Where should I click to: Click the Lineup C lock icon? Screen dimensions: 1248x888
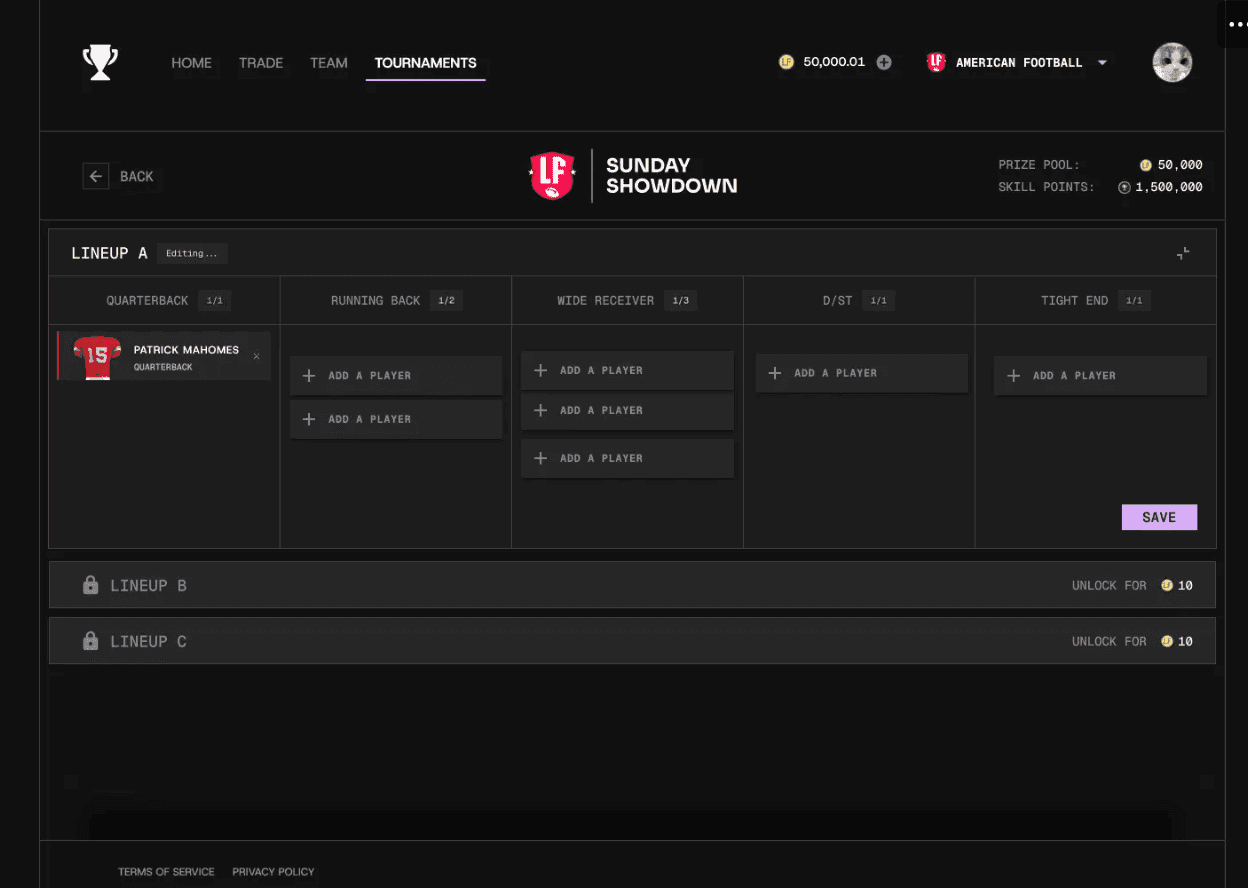[x=90, y=641]
